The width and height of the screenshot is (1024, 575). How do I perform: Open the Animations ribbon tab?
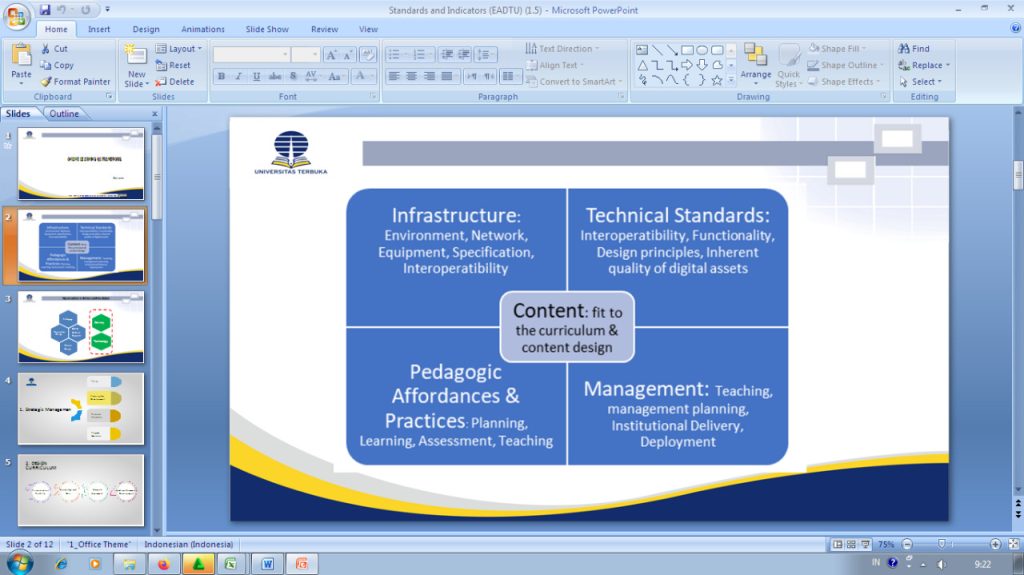pos(202,29)
